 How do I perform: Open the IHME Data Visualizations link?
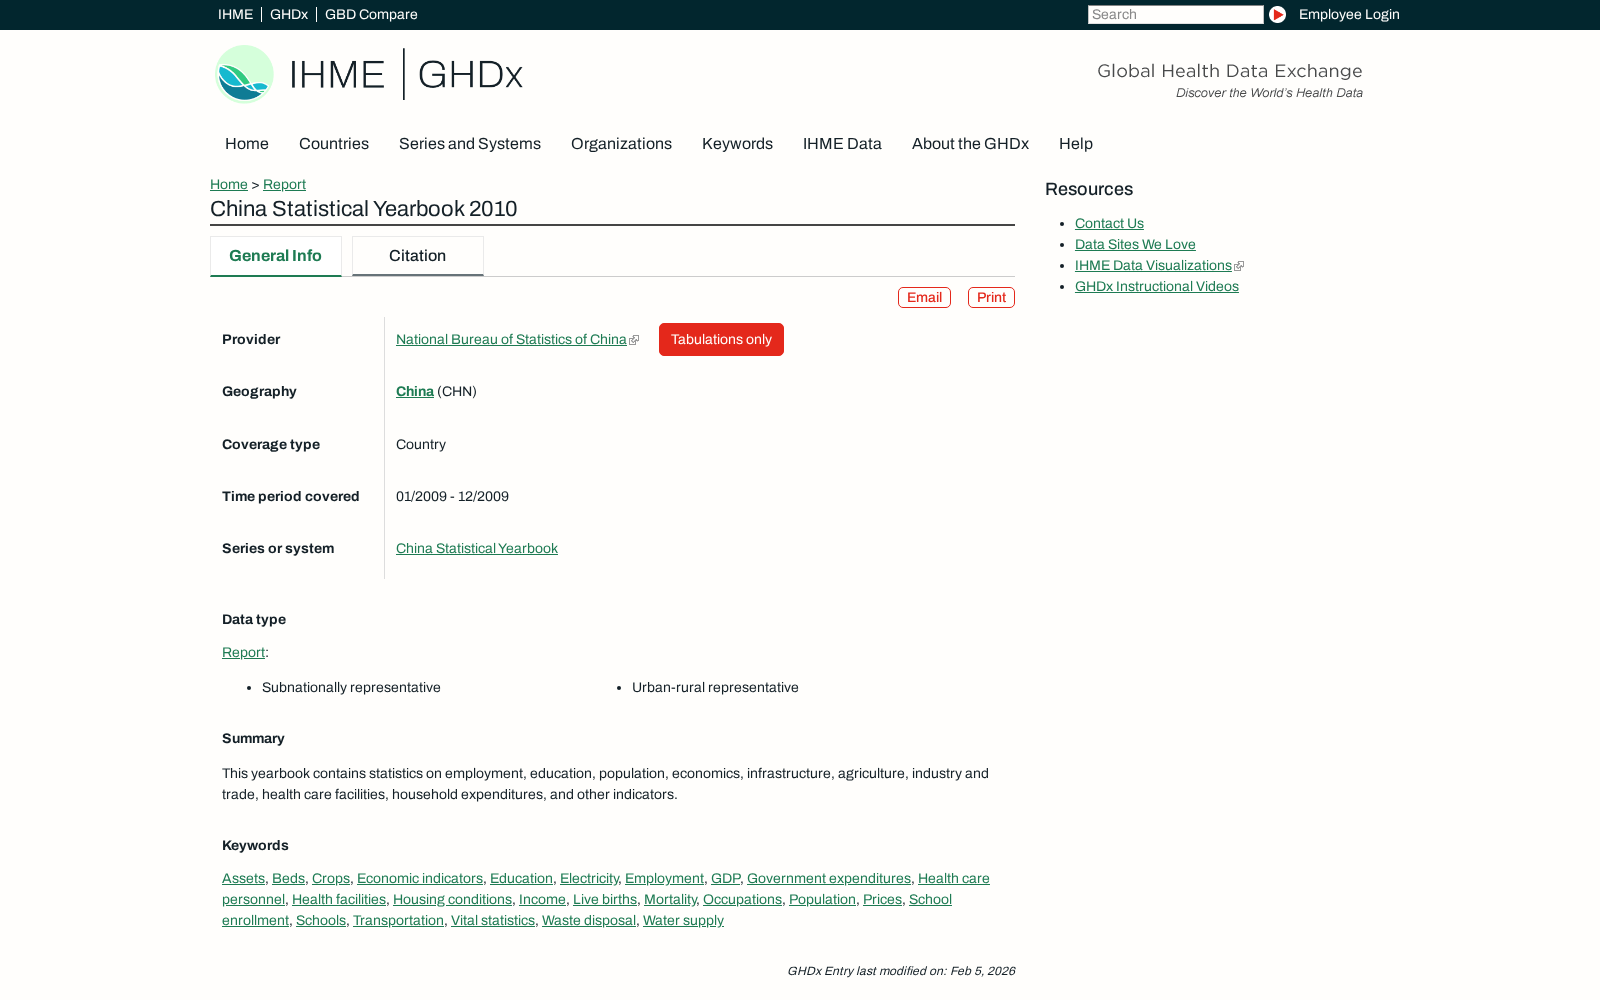tap(1153, 265)
